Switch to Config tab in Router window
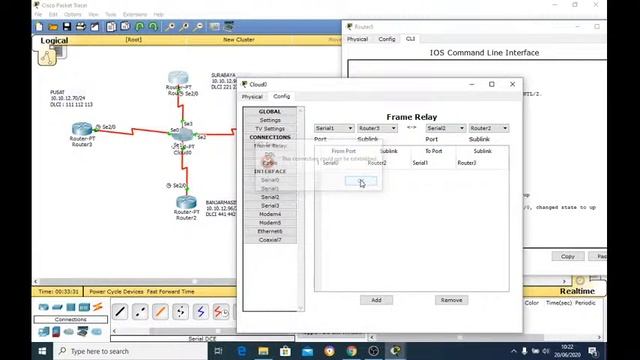640x360 pixels. click(x=387, y=39)
